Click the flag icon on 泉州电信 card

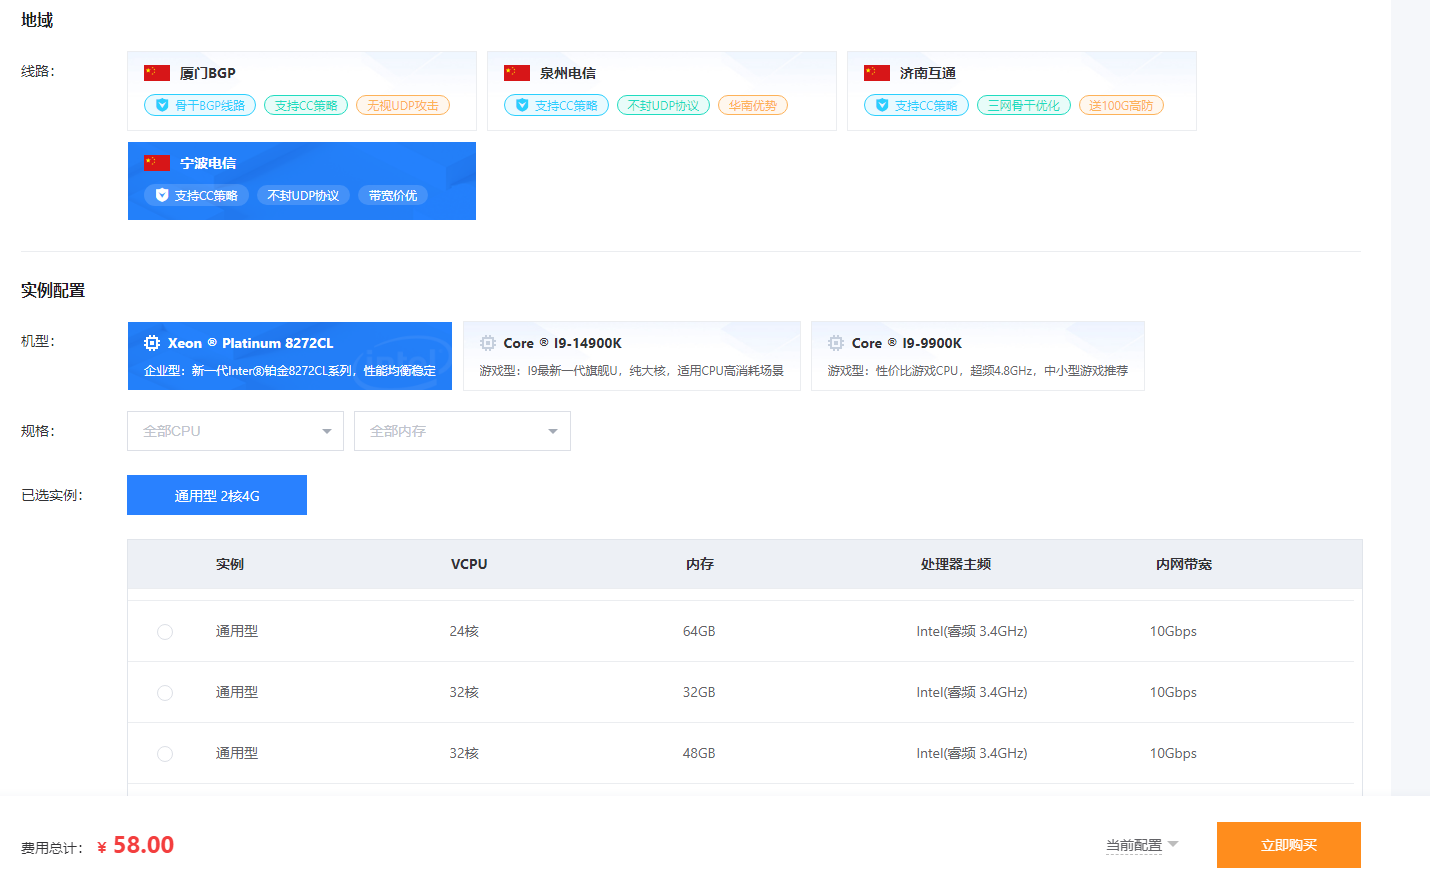[517, 73]
